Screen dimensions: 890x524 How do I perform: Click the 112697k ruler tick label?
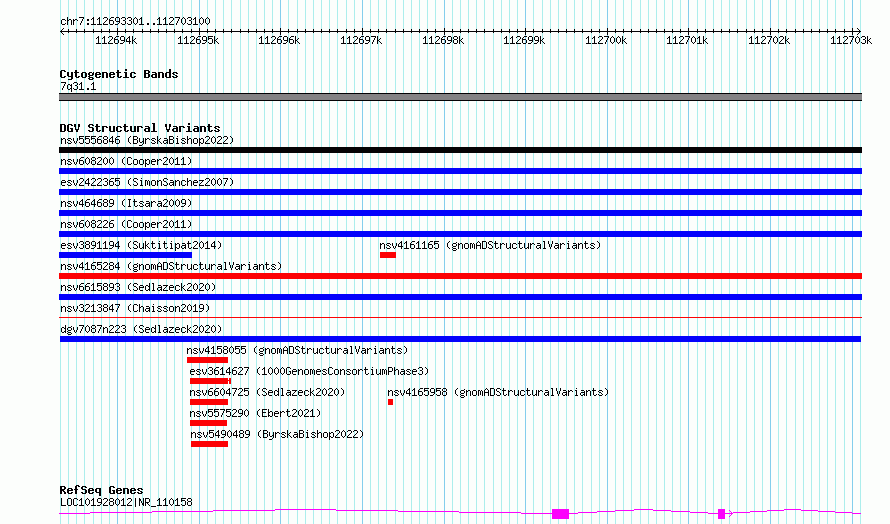tap(361, 40)
